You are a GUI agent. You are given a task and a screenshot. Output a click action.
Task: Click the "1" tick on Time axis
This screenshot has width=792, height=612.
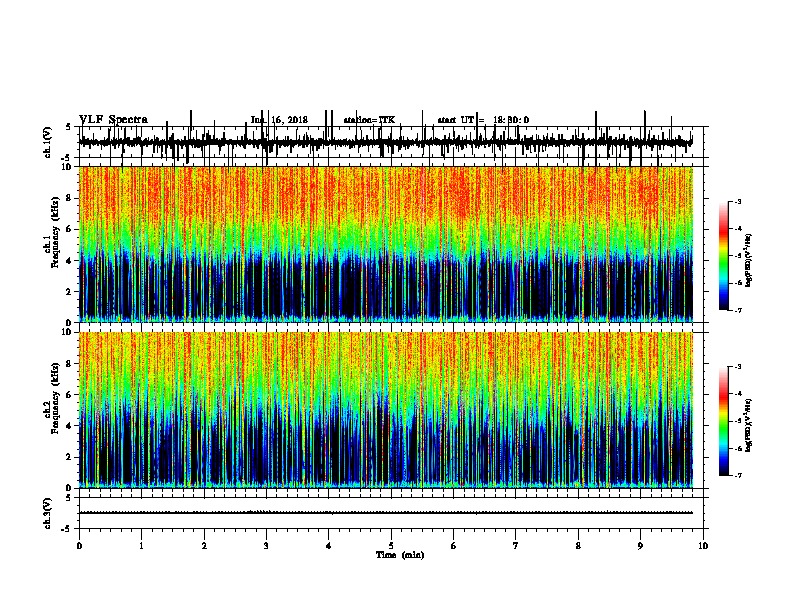[x=141, y=546]
